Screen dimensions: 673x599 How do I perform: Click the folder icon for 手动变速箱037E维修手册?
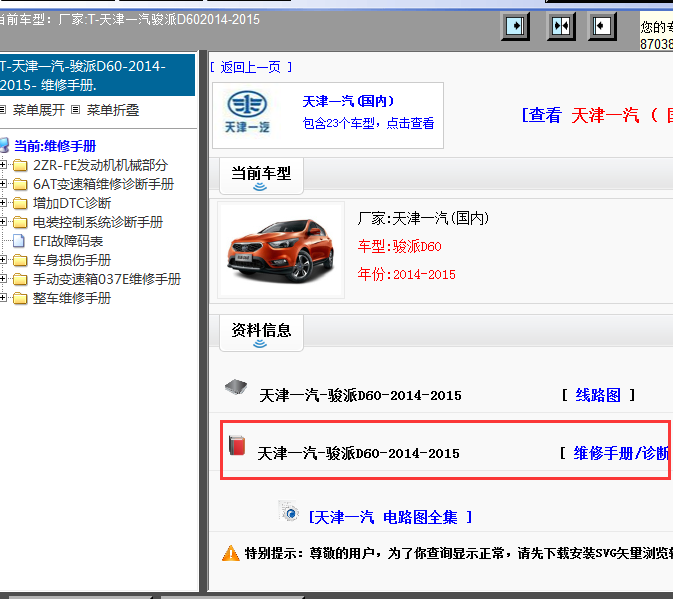(x=20, y=279)
